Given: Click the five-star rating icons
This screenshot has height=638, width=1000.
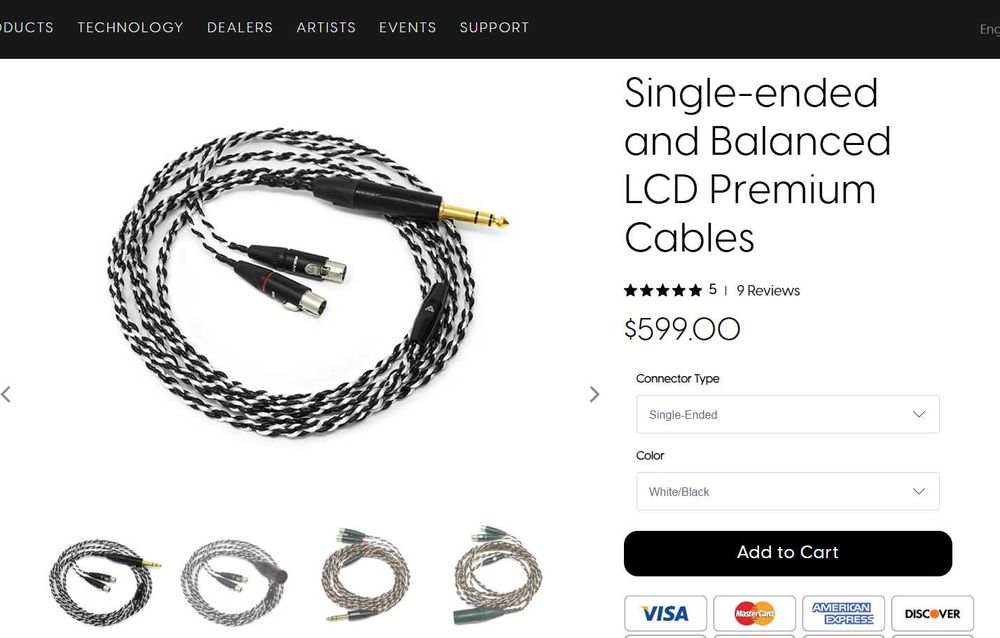Looking at the screenshot, I should click(x=663, y=291).
